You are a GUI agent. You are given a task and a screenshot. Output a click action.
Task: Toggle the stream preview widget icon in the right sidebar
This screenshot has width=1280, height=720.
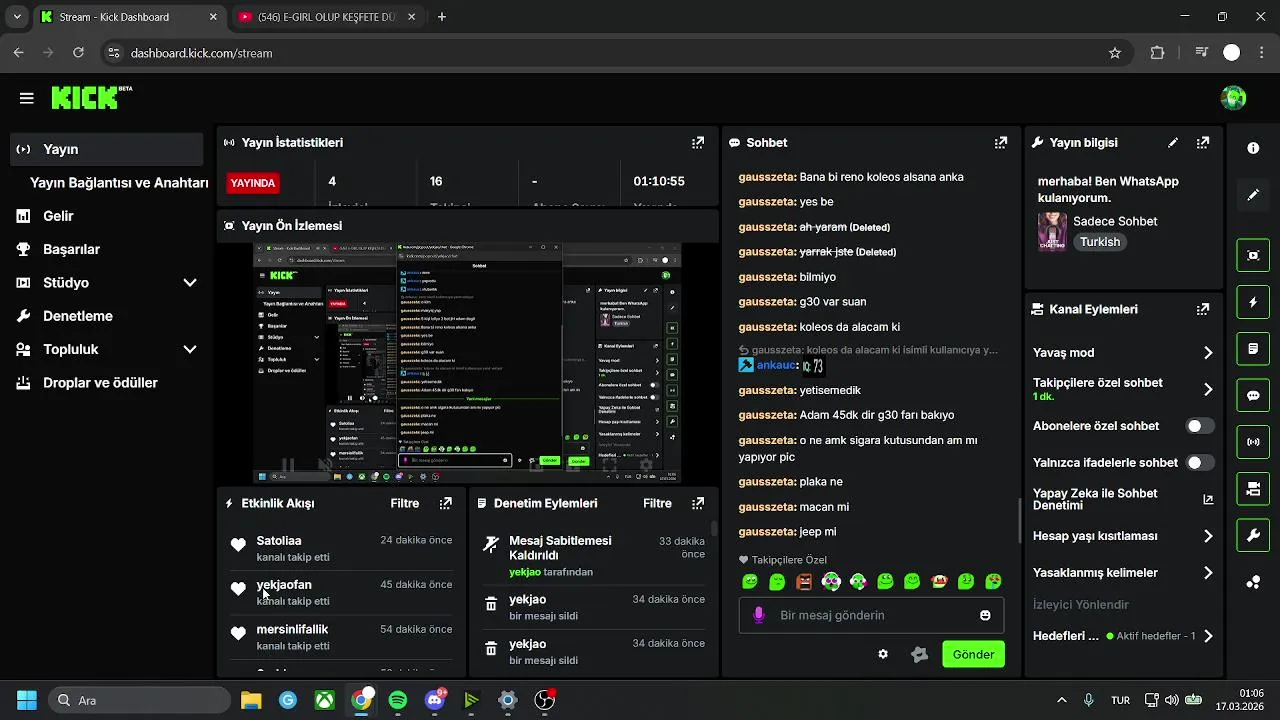pos(1253,255)
